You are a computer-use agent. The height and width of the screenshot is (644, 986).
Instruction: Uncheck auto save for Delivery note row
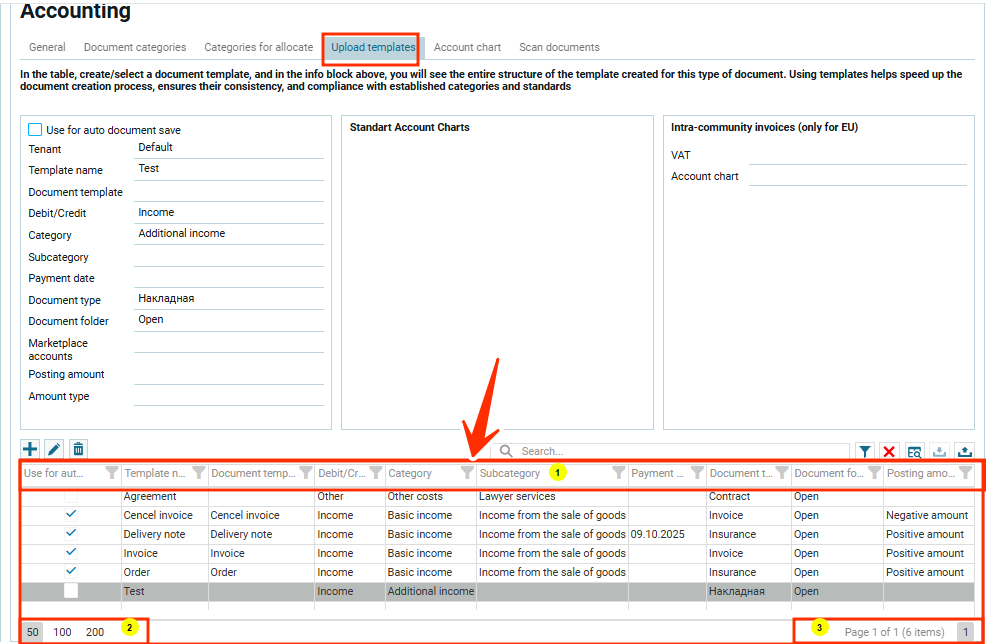tap(71, 534)
